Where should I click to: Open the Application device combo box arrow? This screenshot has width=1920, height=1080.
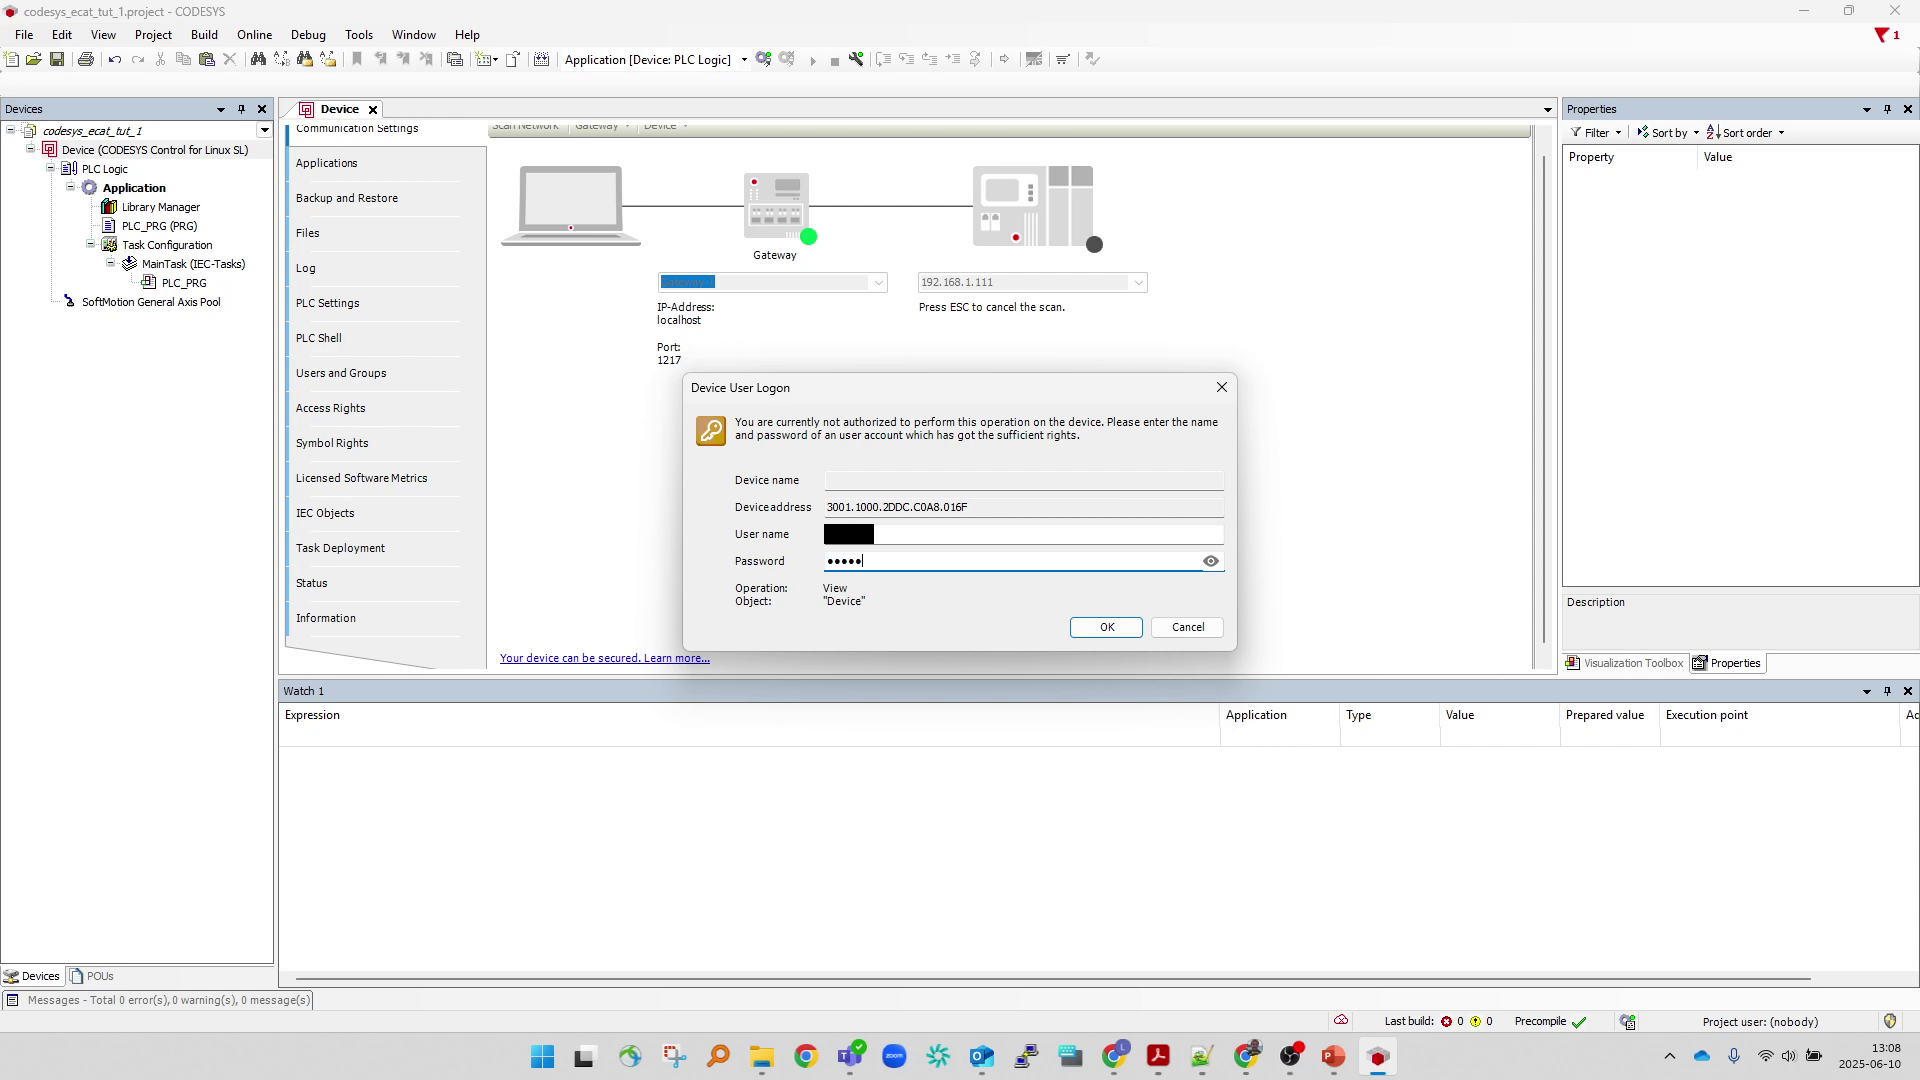744,60
